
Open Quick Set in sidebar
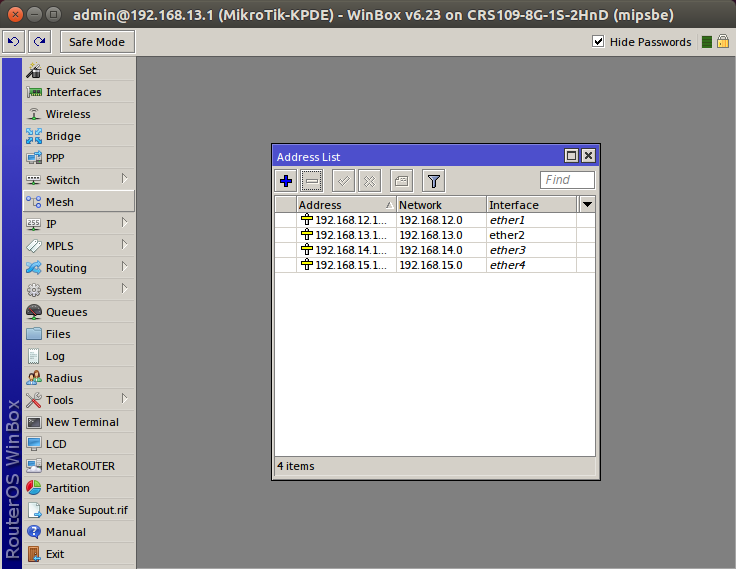click(79, 70)
